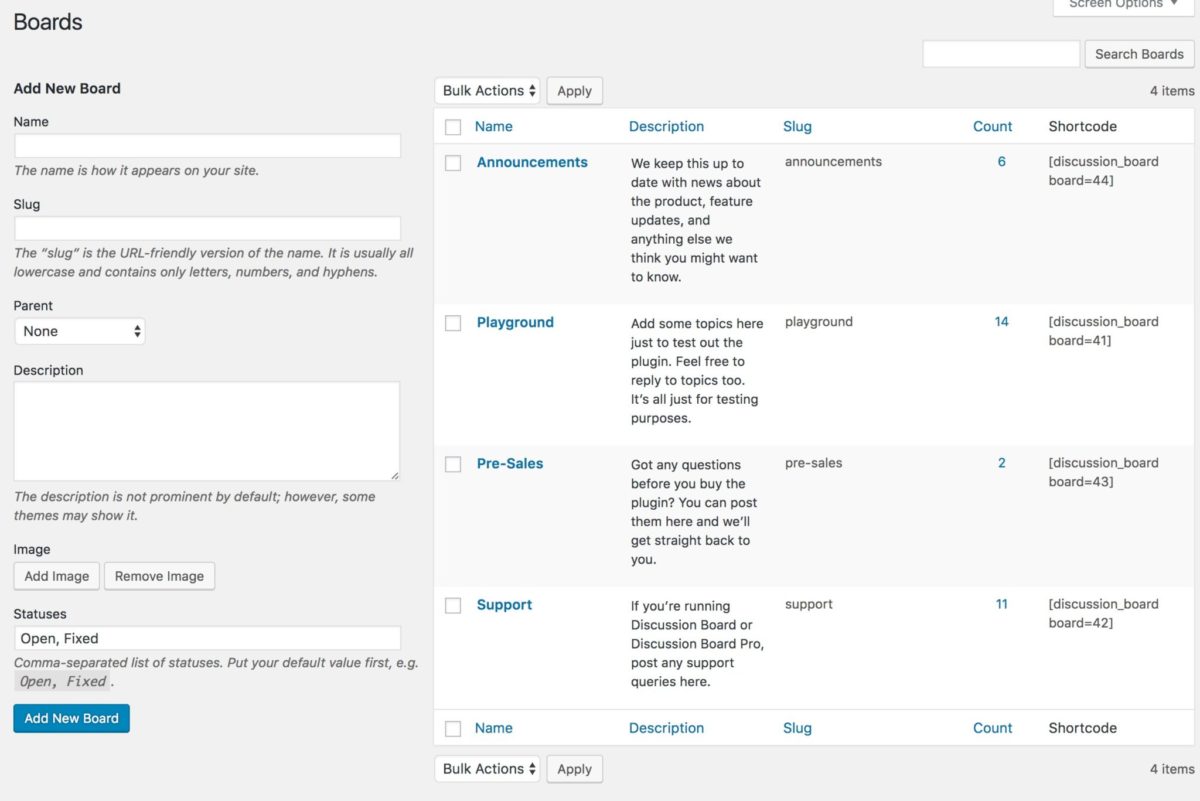Open the bottom Bulk Actions dropdown

tap(487, 768)
